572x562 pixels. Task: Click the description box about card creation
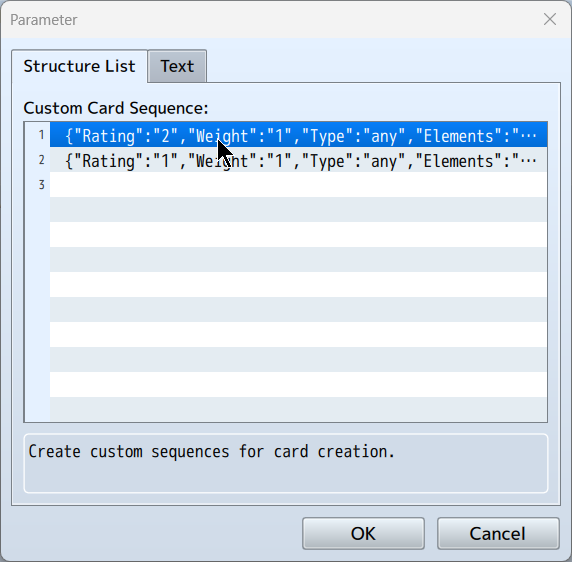click(x=286, y=463)
